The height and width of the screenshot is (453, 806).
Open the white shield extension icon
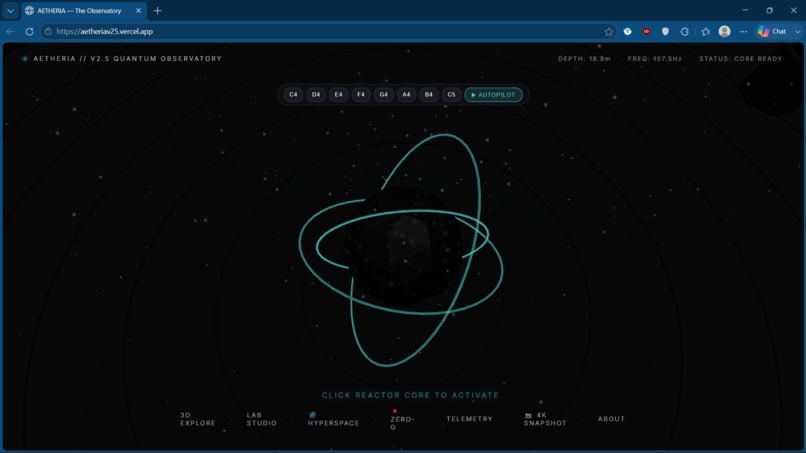tap(665, 31)
